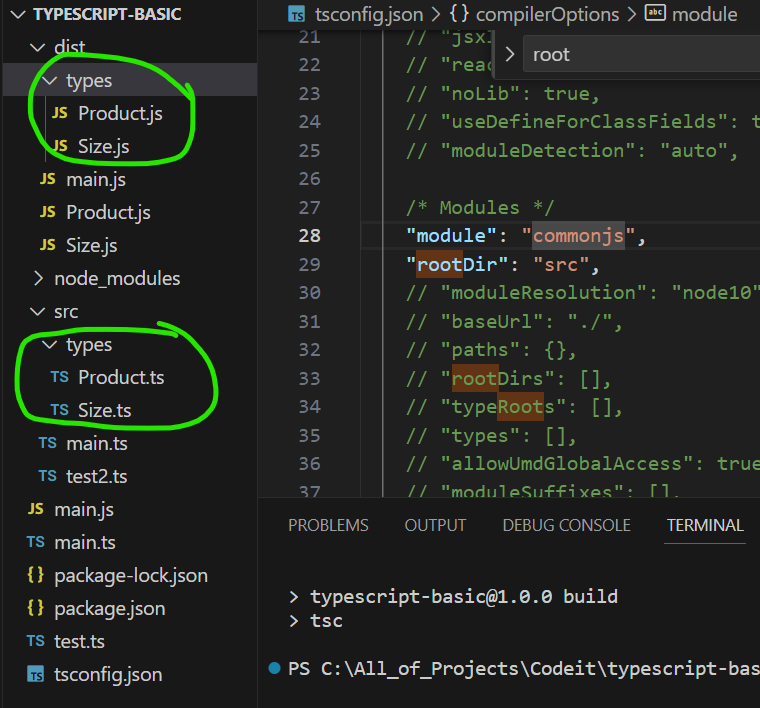Screen dimensions: 760x708
Task: Click the "commonjs" value on line 28
Action: point(578,236)
